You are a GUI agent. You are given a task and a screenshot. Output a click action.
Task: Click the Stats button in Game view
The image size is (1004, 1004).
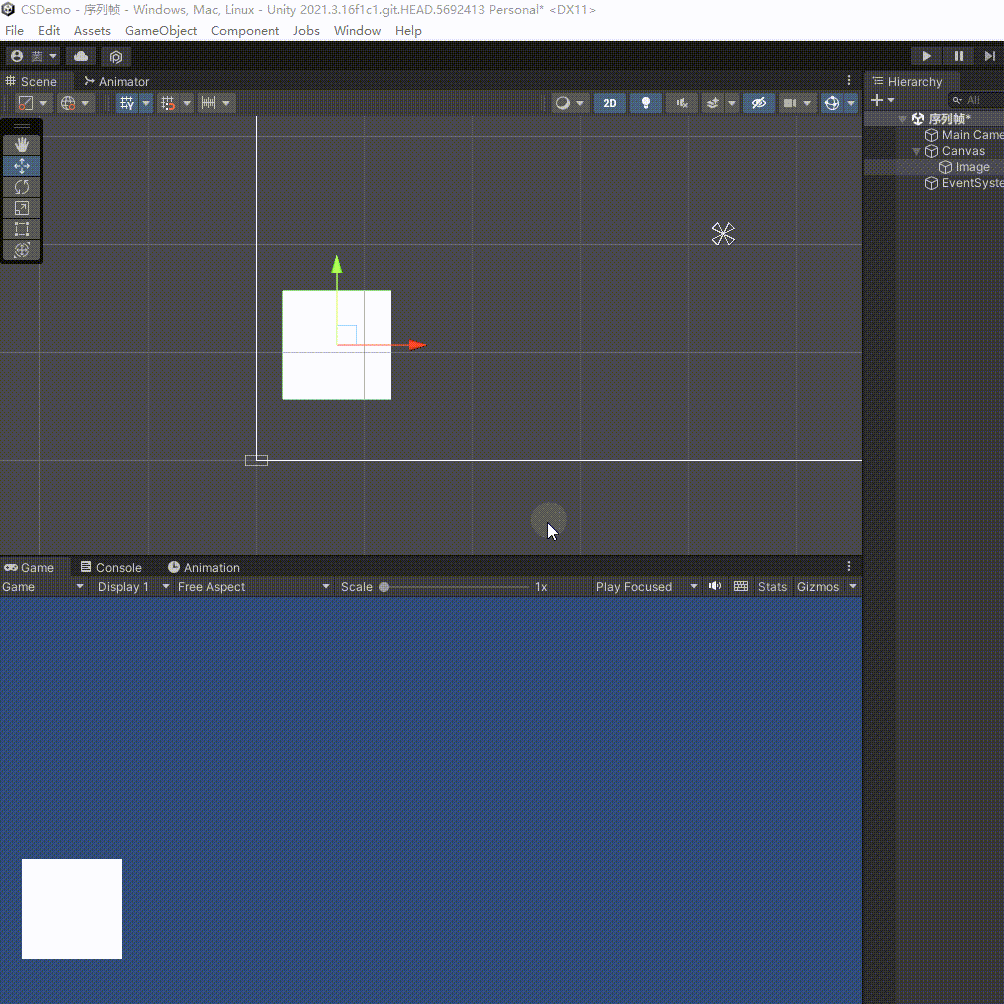(x=772, y=587)
